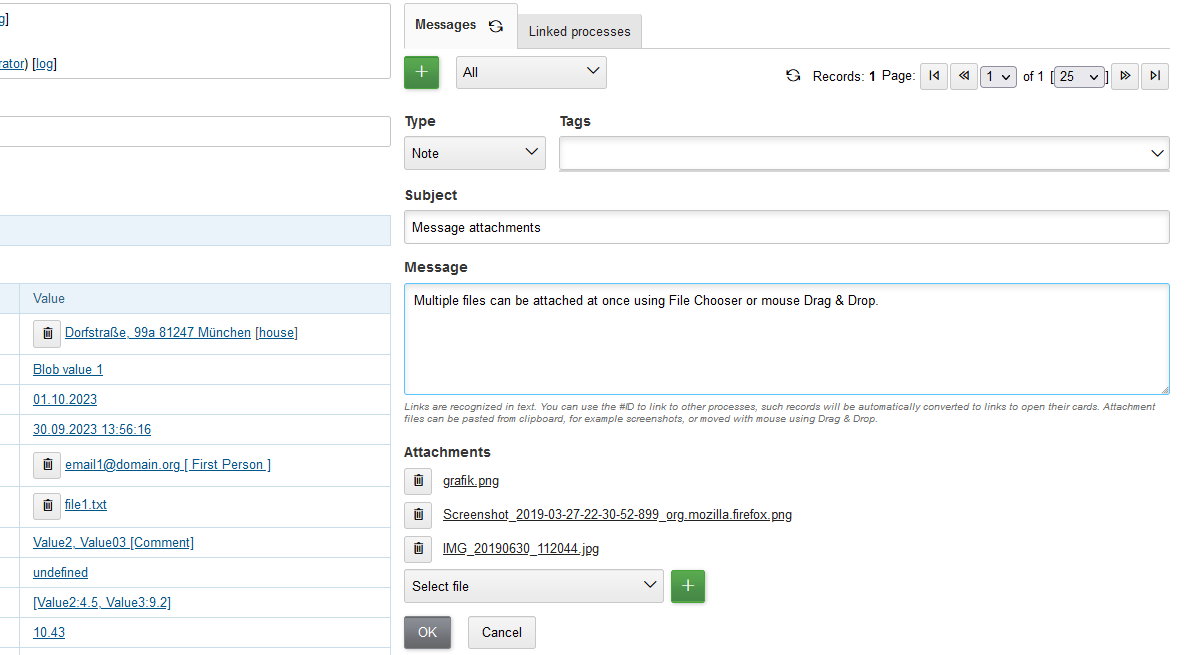The image size is (1186, 655).
Task: Open the All messages filter dropdown
Action: [x=531, y=73]
